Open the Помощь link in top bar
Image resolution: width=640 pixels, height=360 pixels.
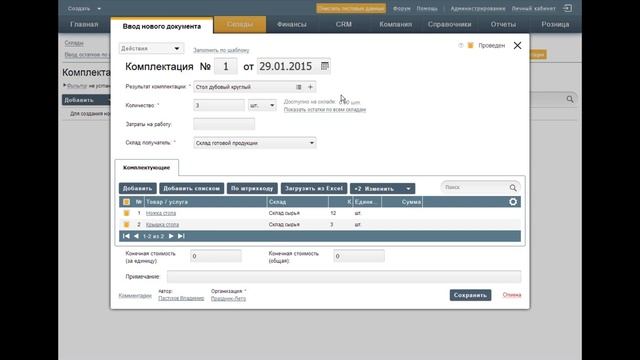pos(427,8)
